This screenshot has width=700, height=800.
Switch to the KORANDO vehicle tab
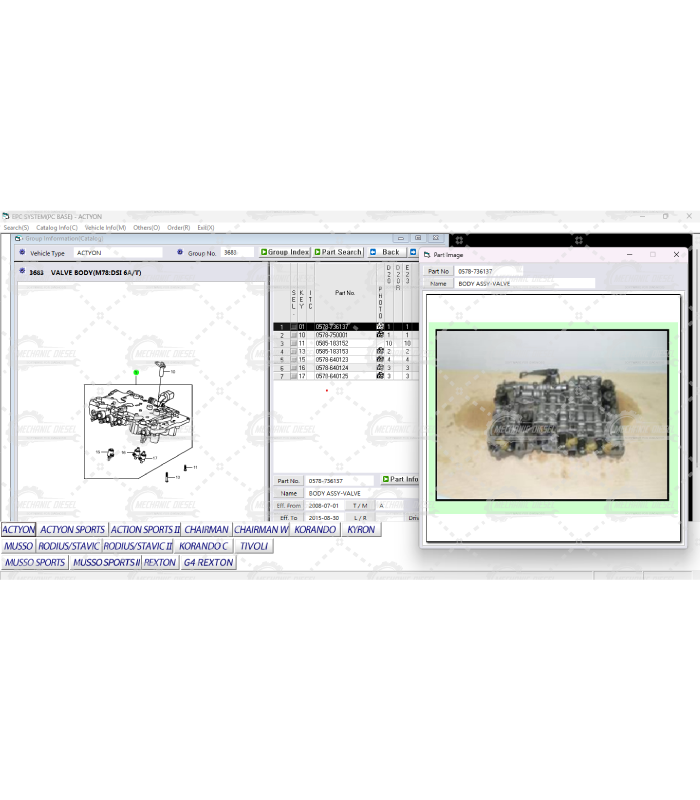click(x=316, y=530)
